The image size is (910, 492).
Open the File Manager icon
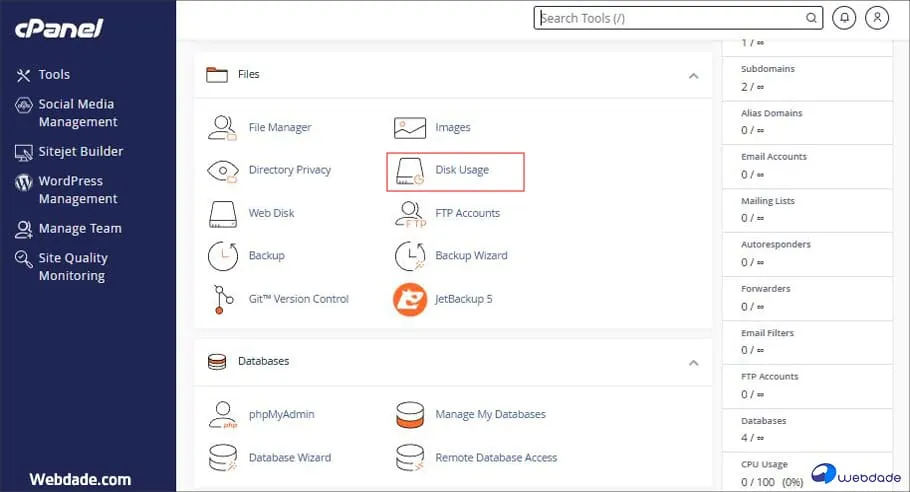pos(222,128)
